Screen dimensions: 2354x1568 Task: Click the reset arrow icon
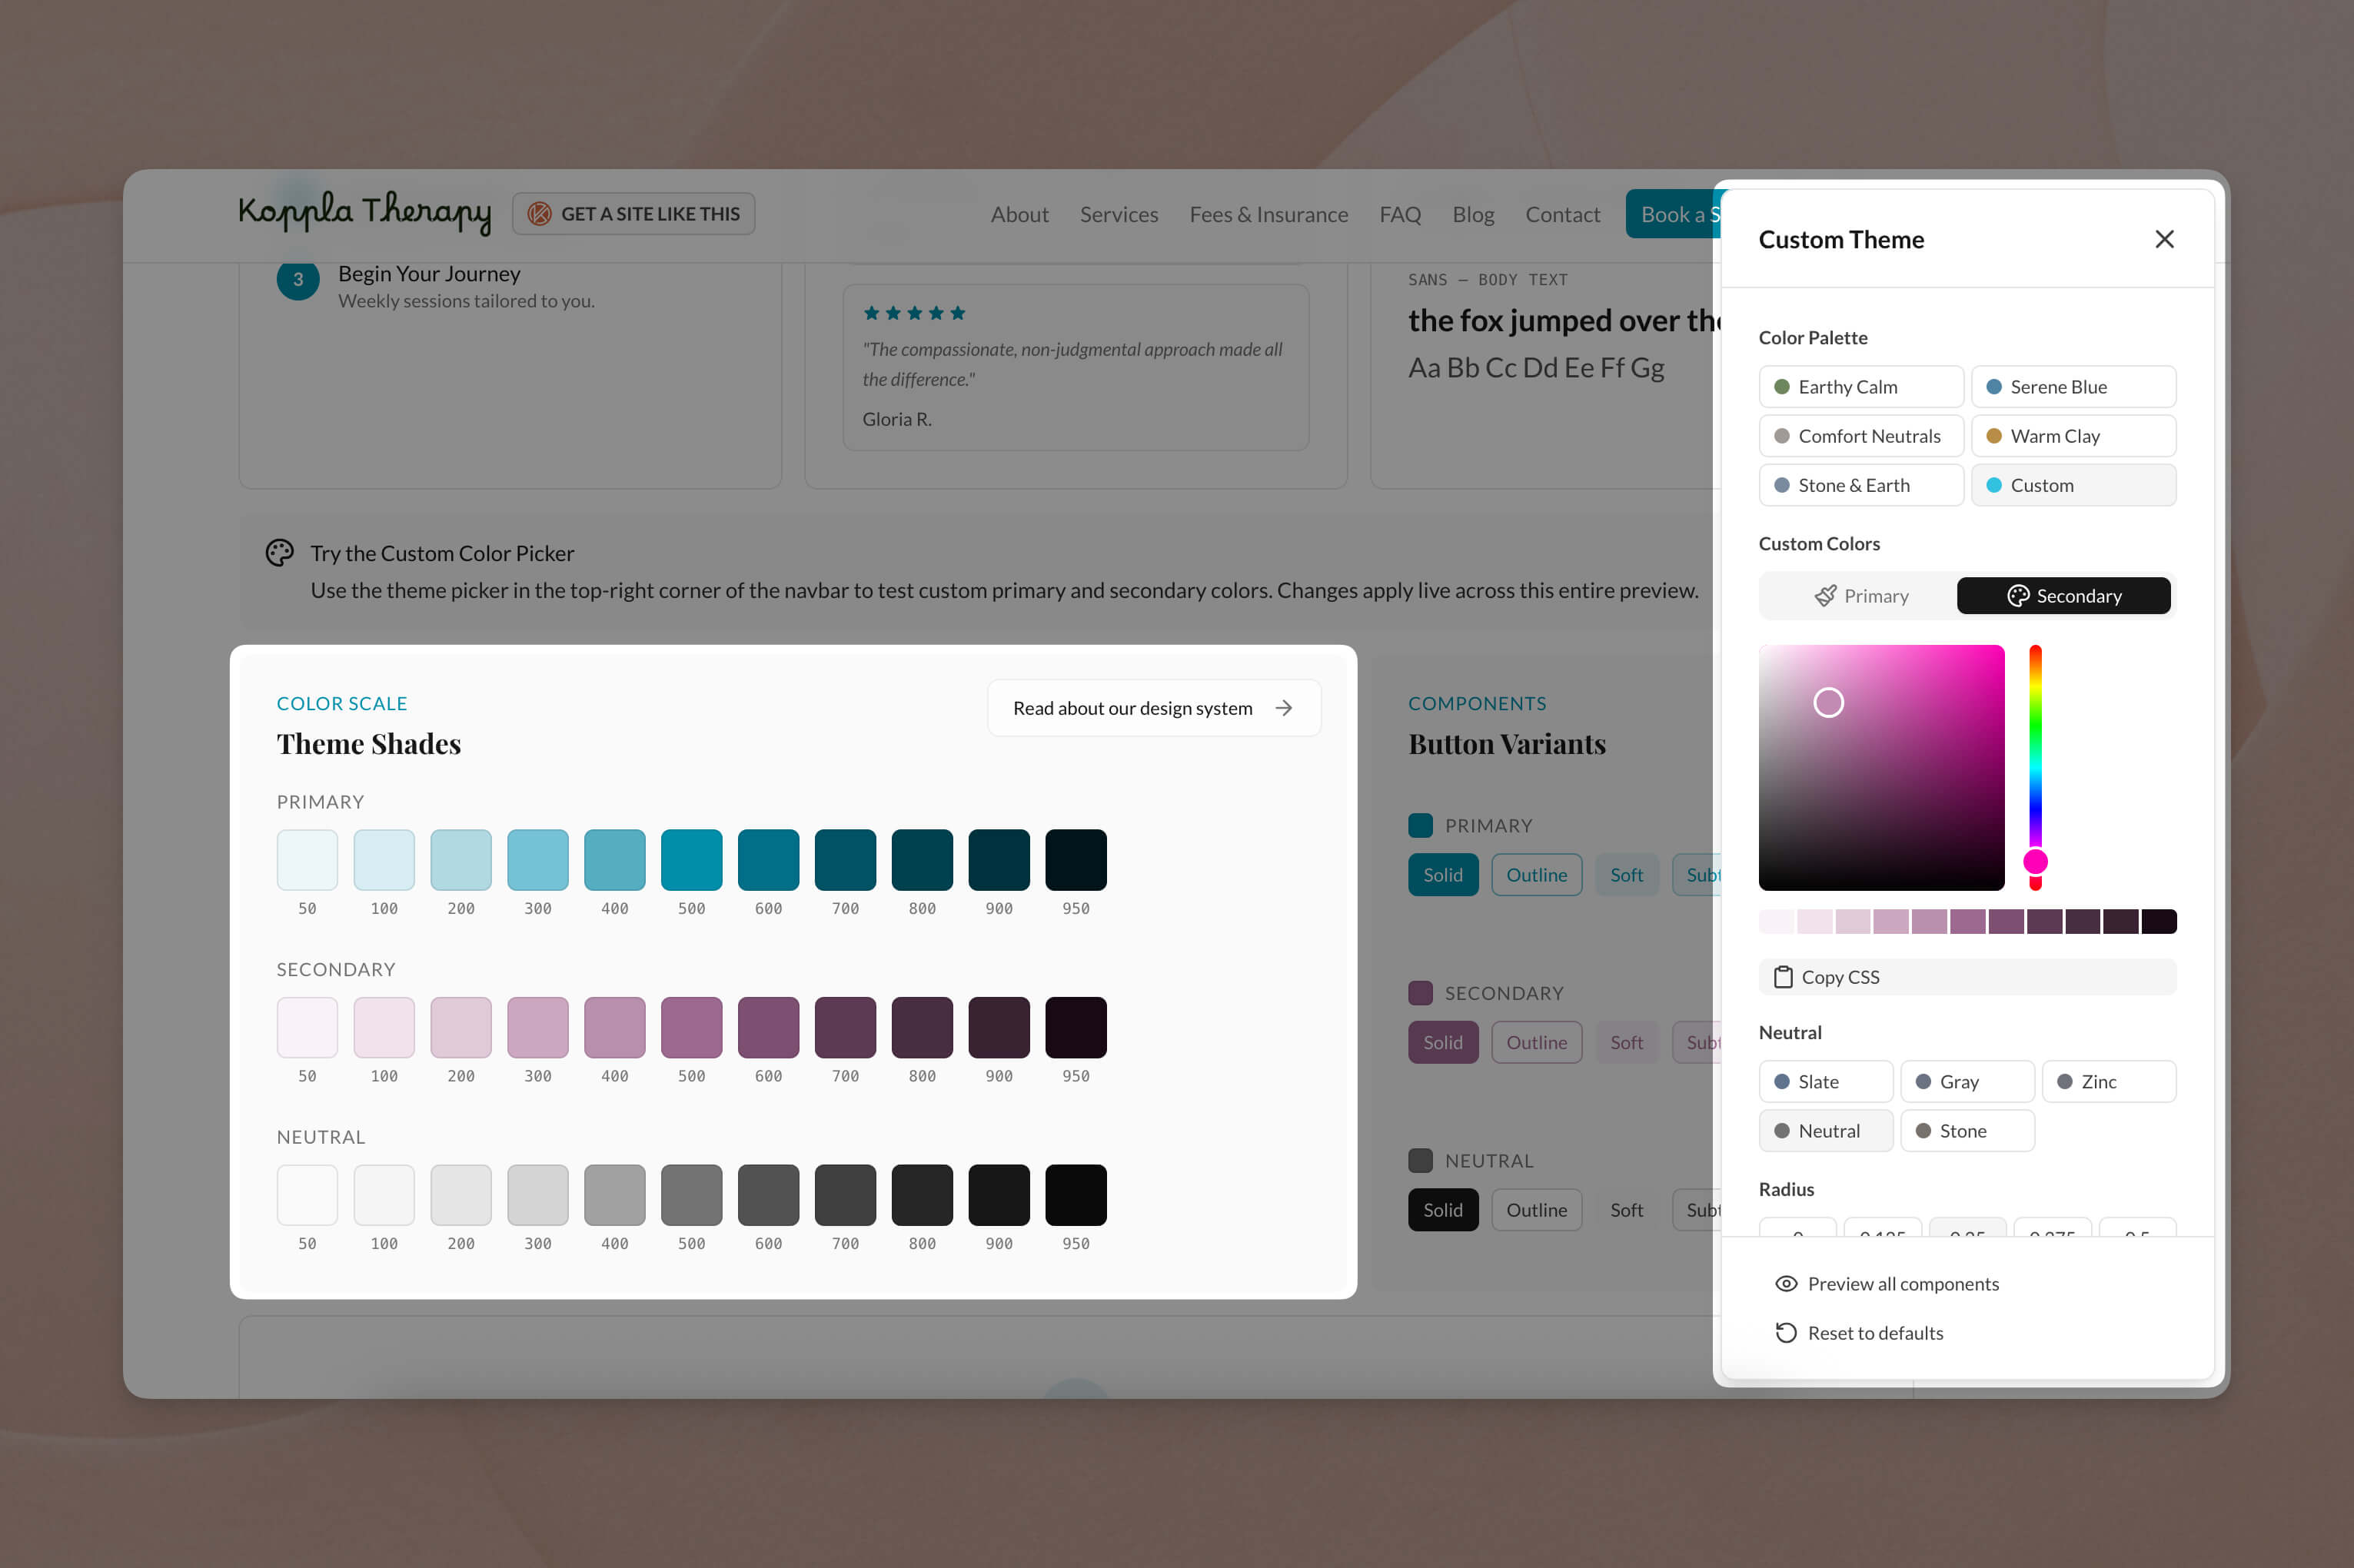pyautogui.click(x=1786, y=1333)
